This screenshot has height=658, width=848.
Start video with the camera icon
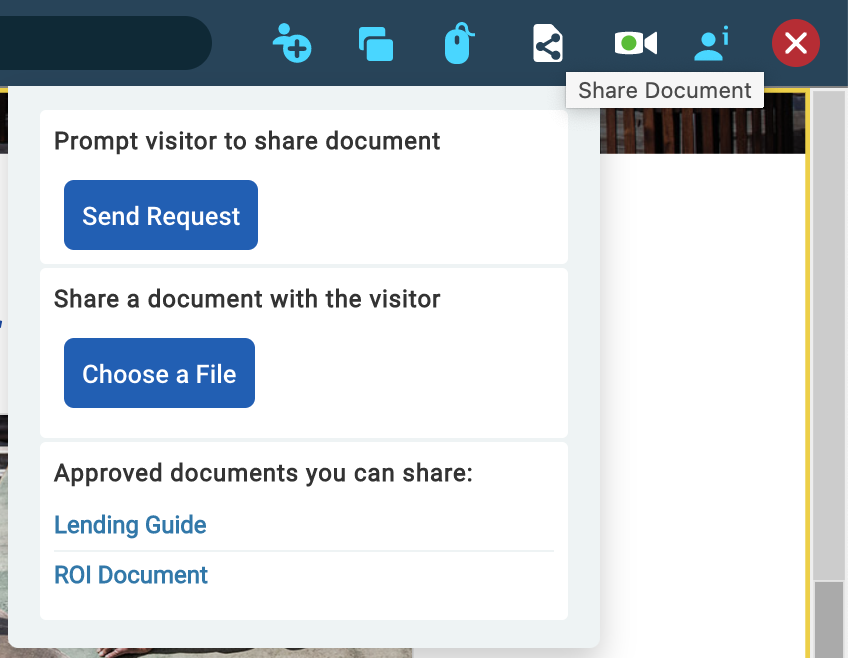[x=635, y=43]
